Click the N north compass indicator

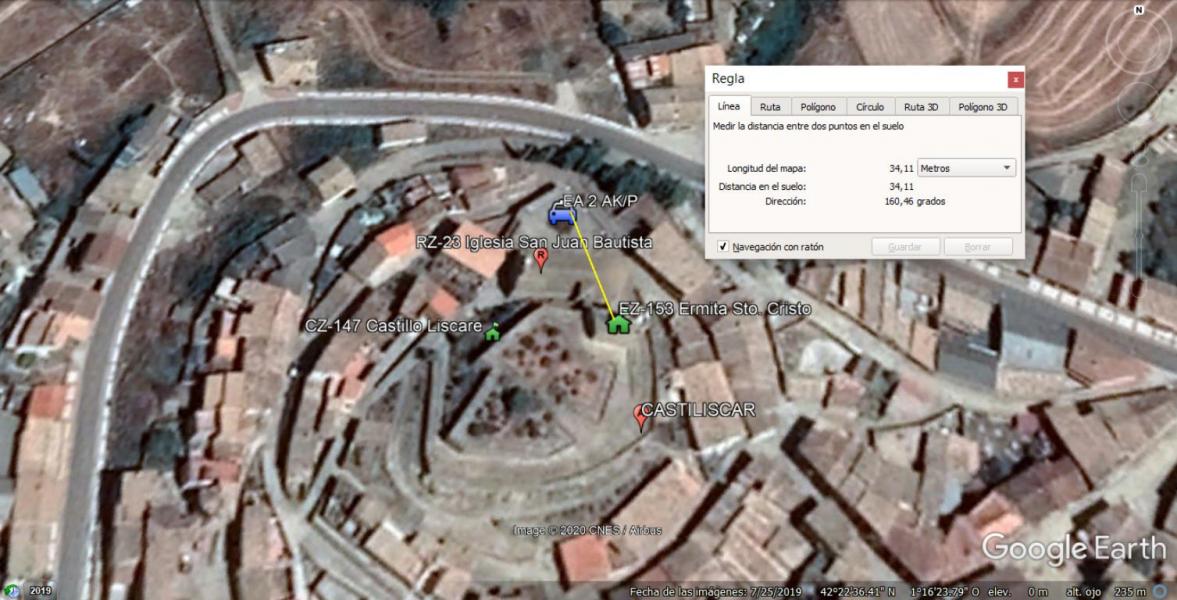[x=1139, y=11]
